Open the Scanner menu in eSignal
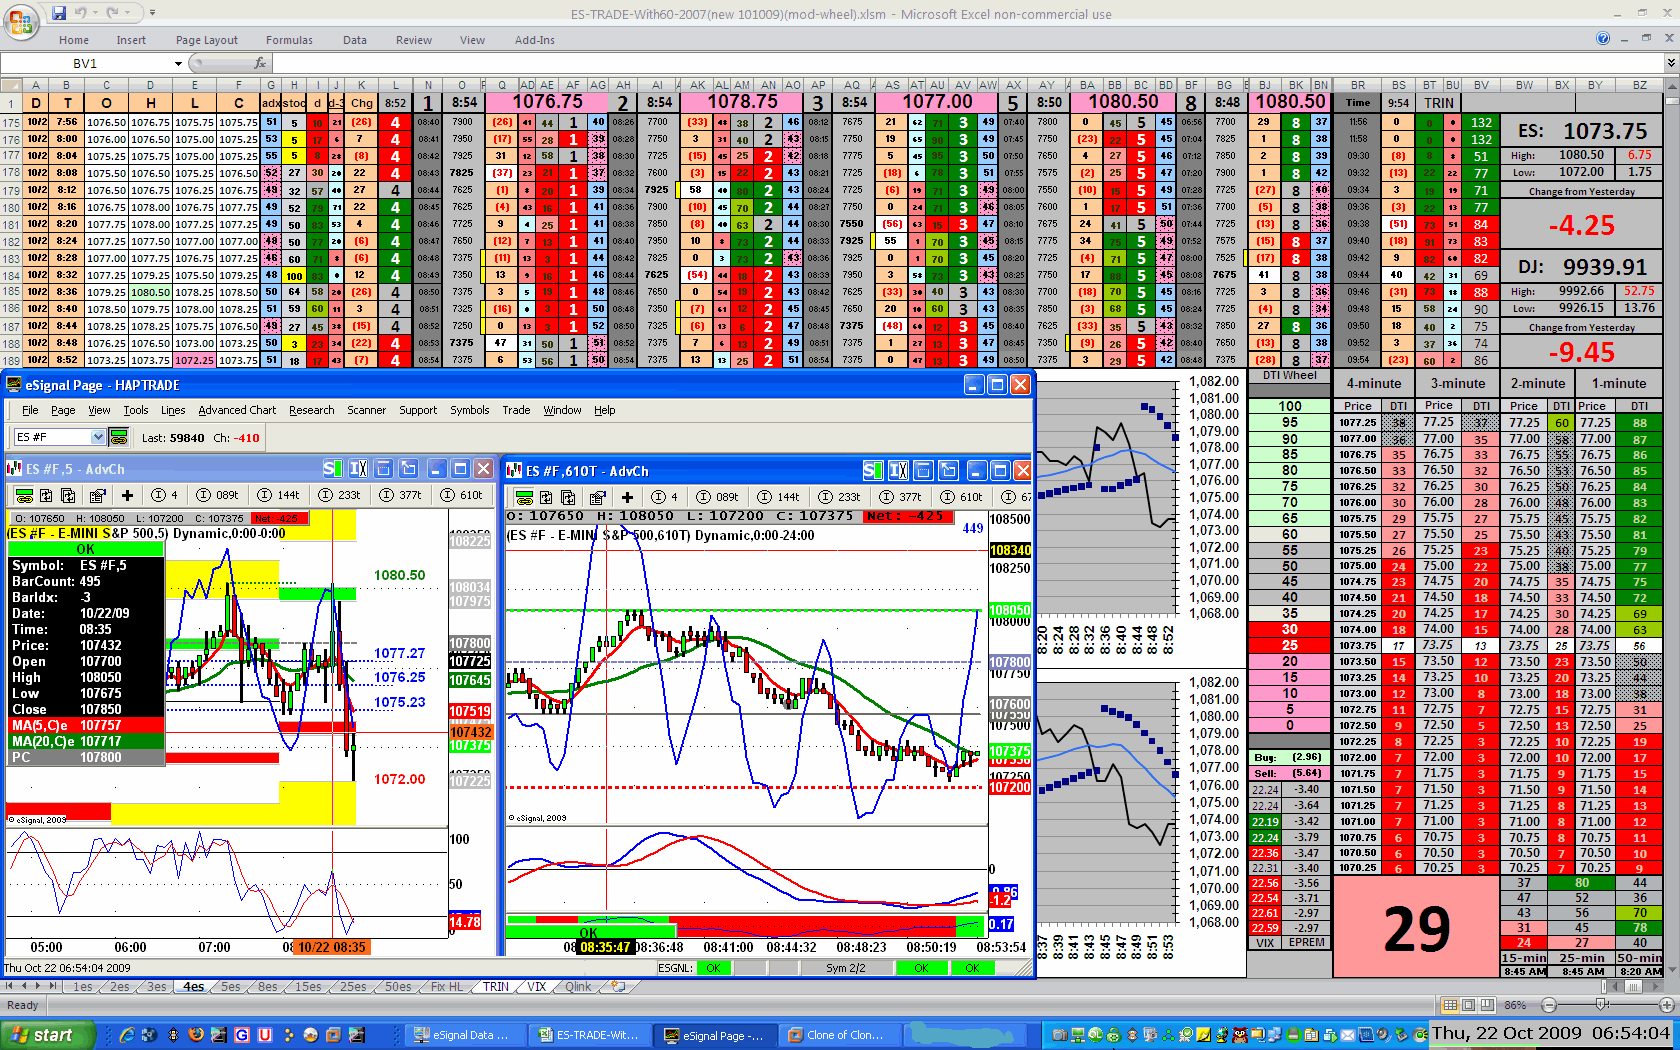The image size is (1680, 1050). (x=366, y=410)
